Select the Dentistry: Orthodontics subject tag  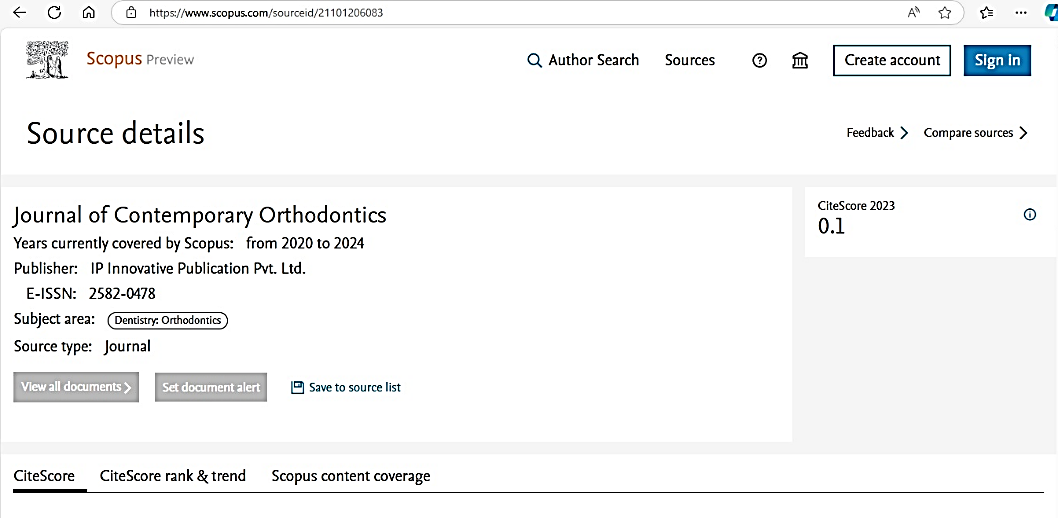click(168, 320)
